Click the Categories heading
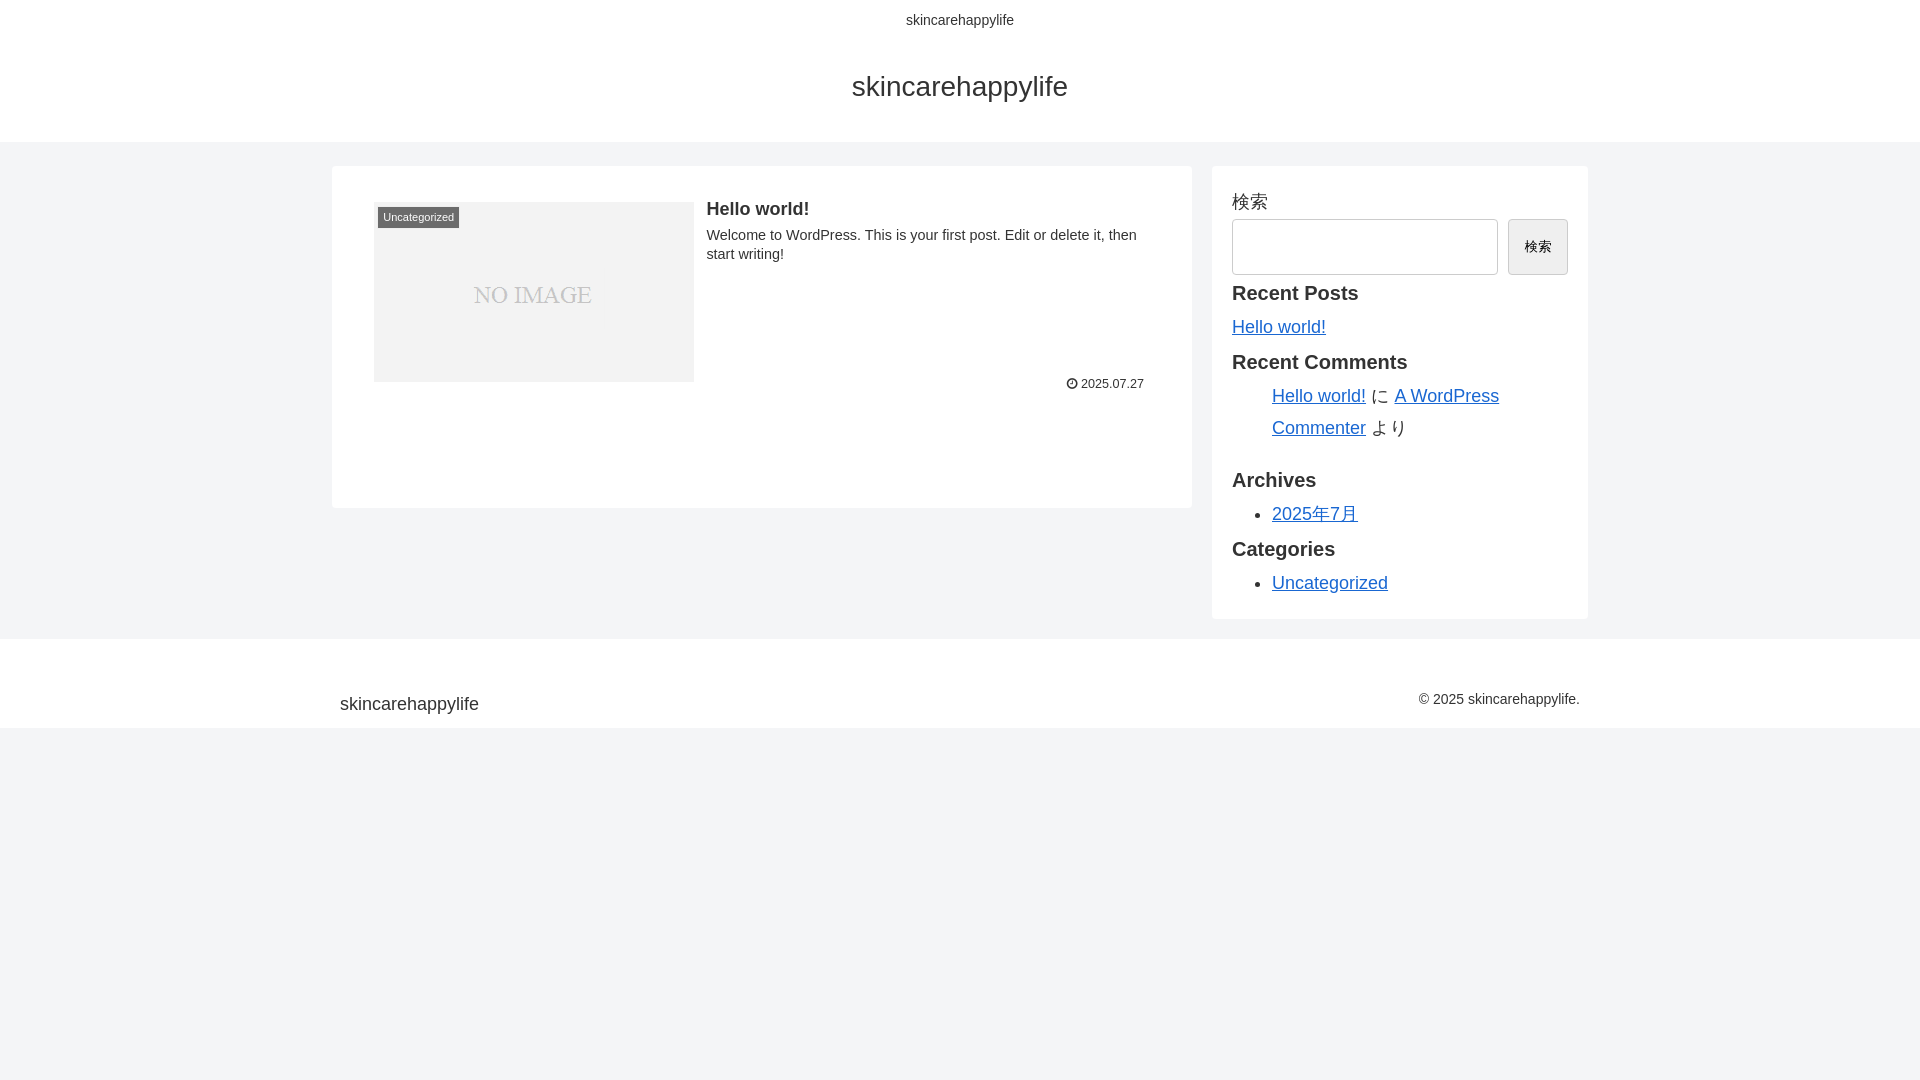Image resolution: width=1920 pixels, height=1080 pixels. (x=1283, y=549)
